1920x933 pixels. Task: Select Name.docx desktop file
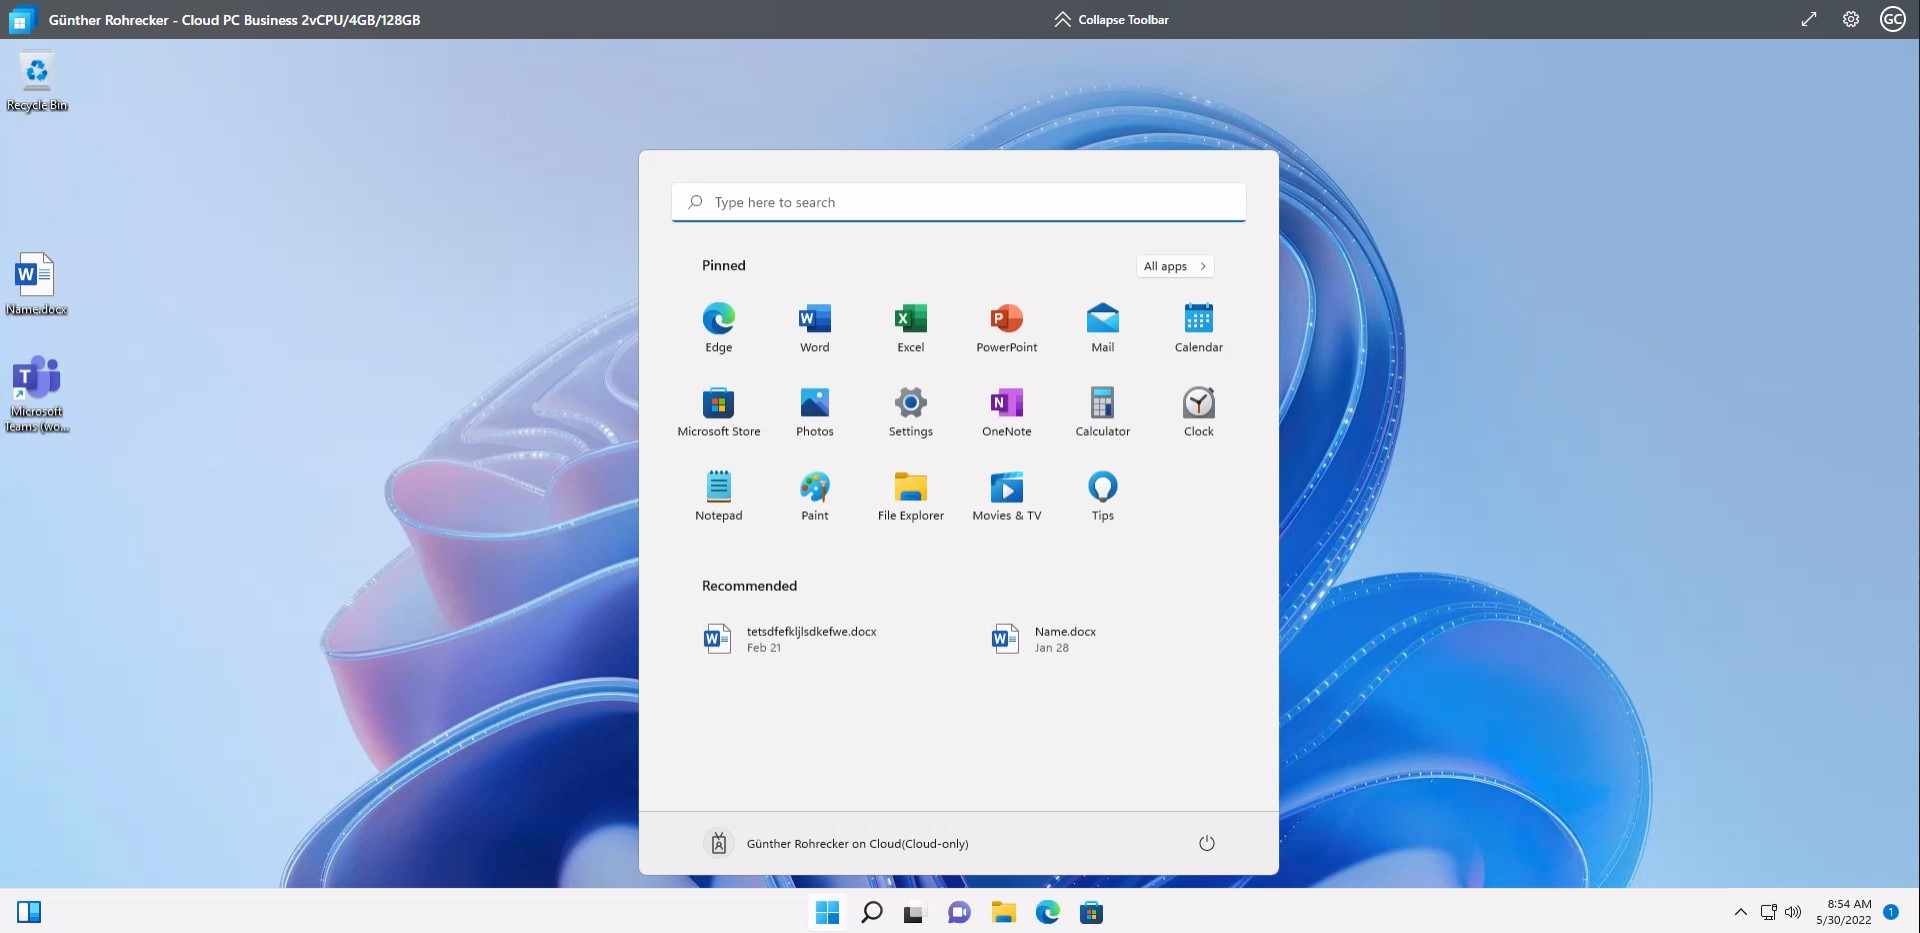36,284
